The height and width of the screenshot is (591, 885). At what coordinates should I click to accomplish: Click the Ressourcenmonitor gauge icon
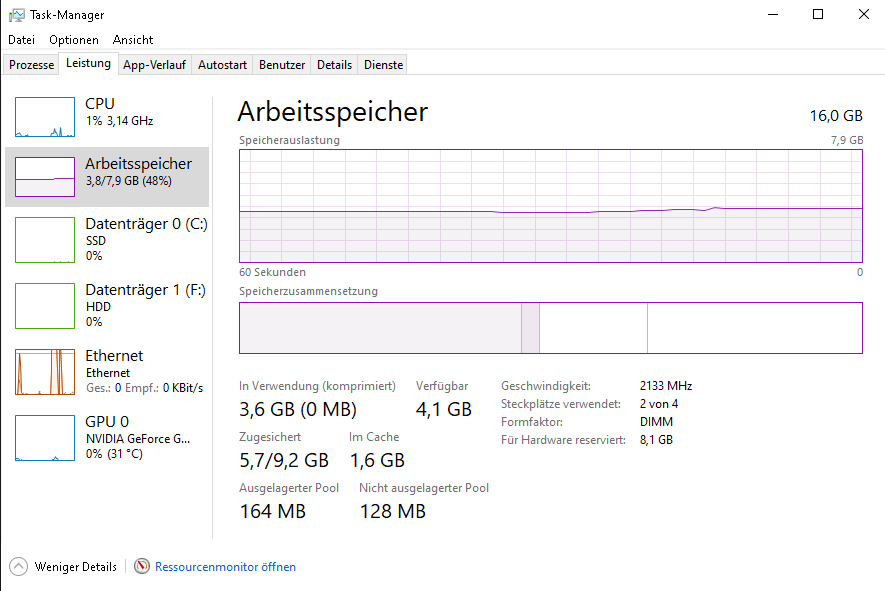point(142,566)
